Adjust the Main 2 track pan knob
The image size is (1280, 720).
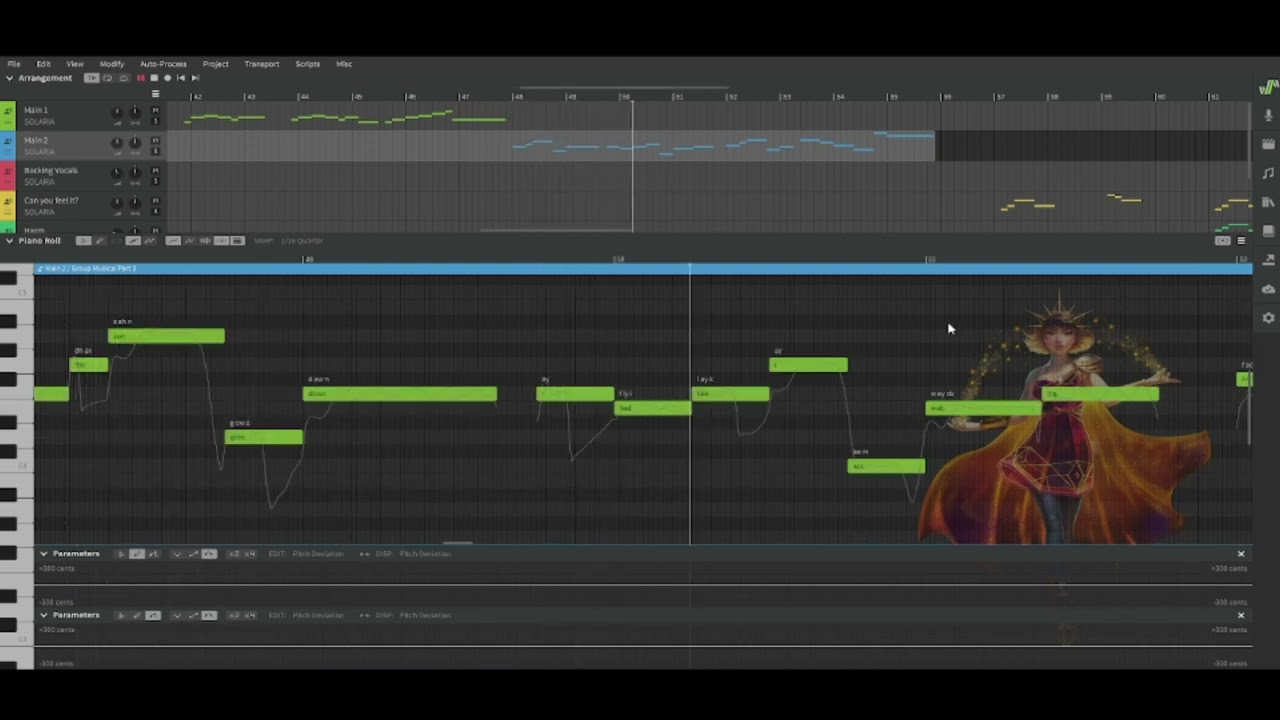[135, 142]
